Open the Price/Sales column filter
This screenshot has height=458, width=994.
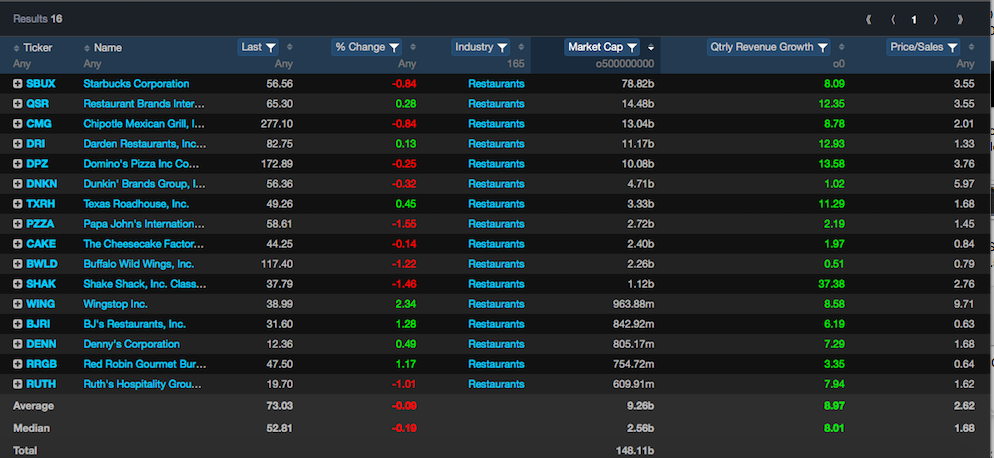(923, 47)
